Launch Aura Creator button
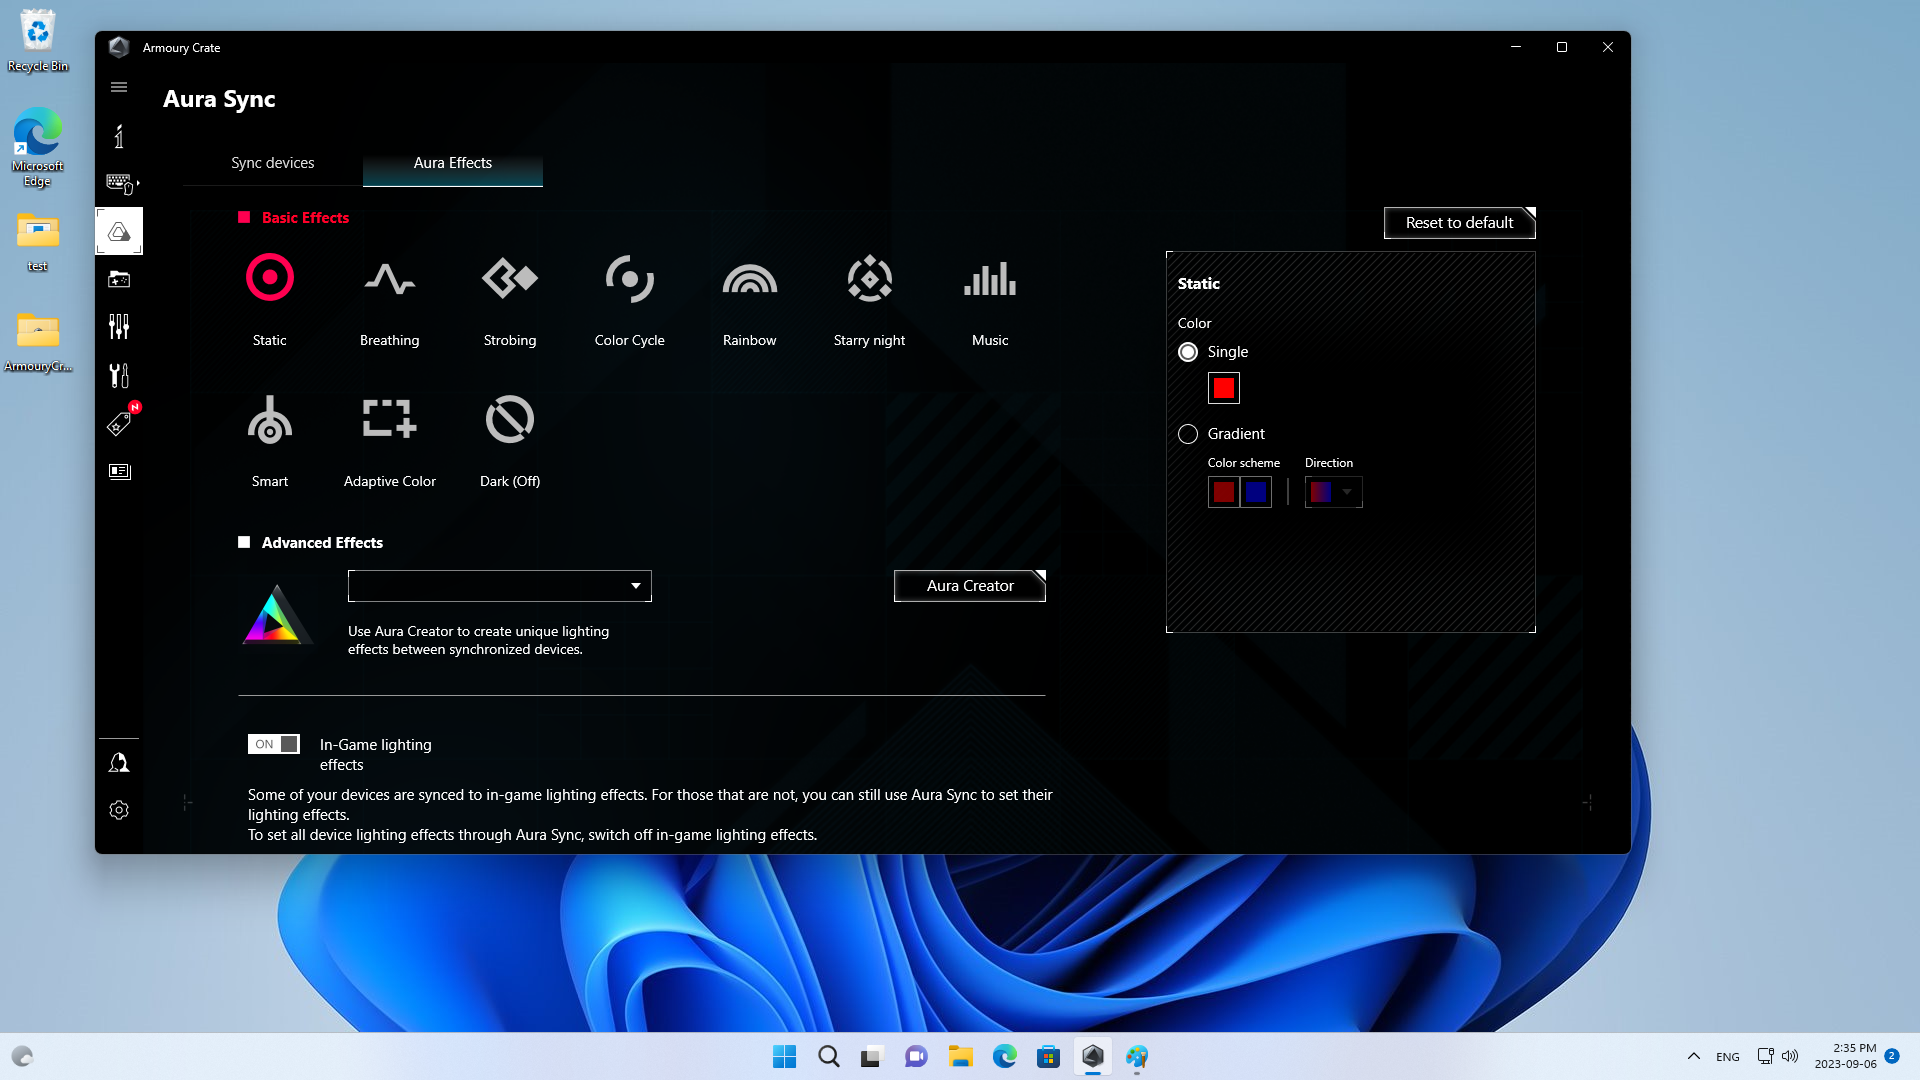Viewport: 1920px width, 1080px height. [970, 586]
